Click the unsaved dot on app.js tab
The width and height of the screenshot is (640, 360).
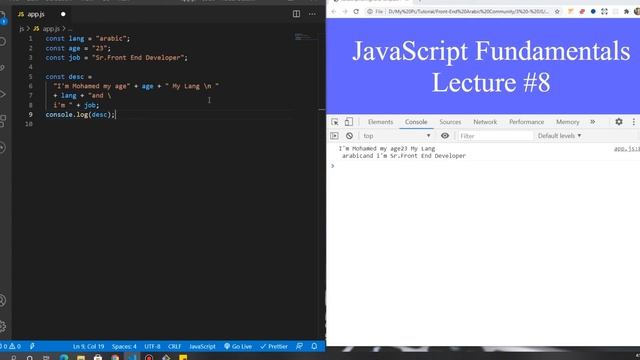coord(63,14)
